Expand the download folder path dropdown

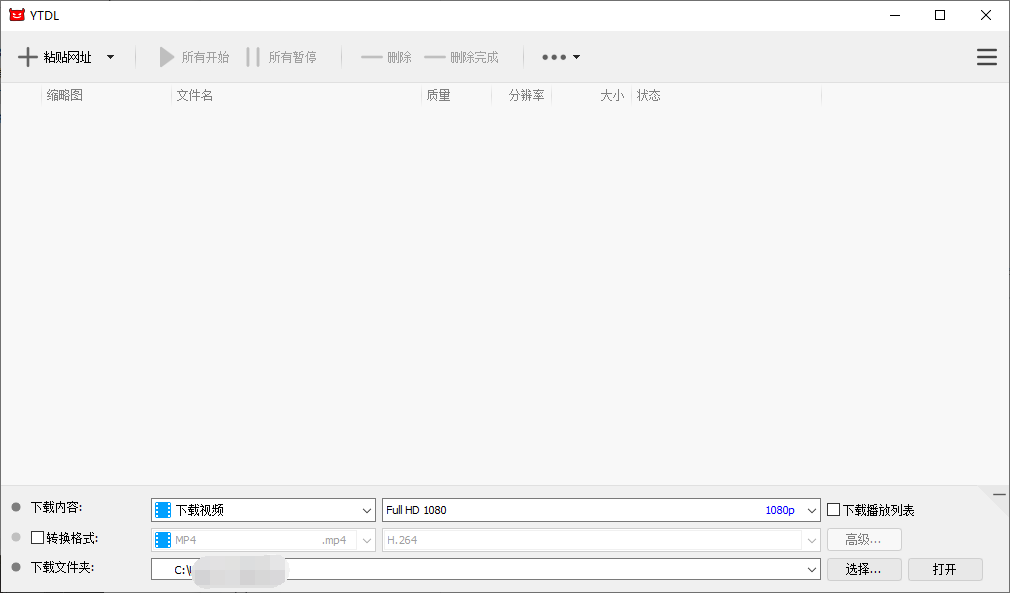point(811,569)
